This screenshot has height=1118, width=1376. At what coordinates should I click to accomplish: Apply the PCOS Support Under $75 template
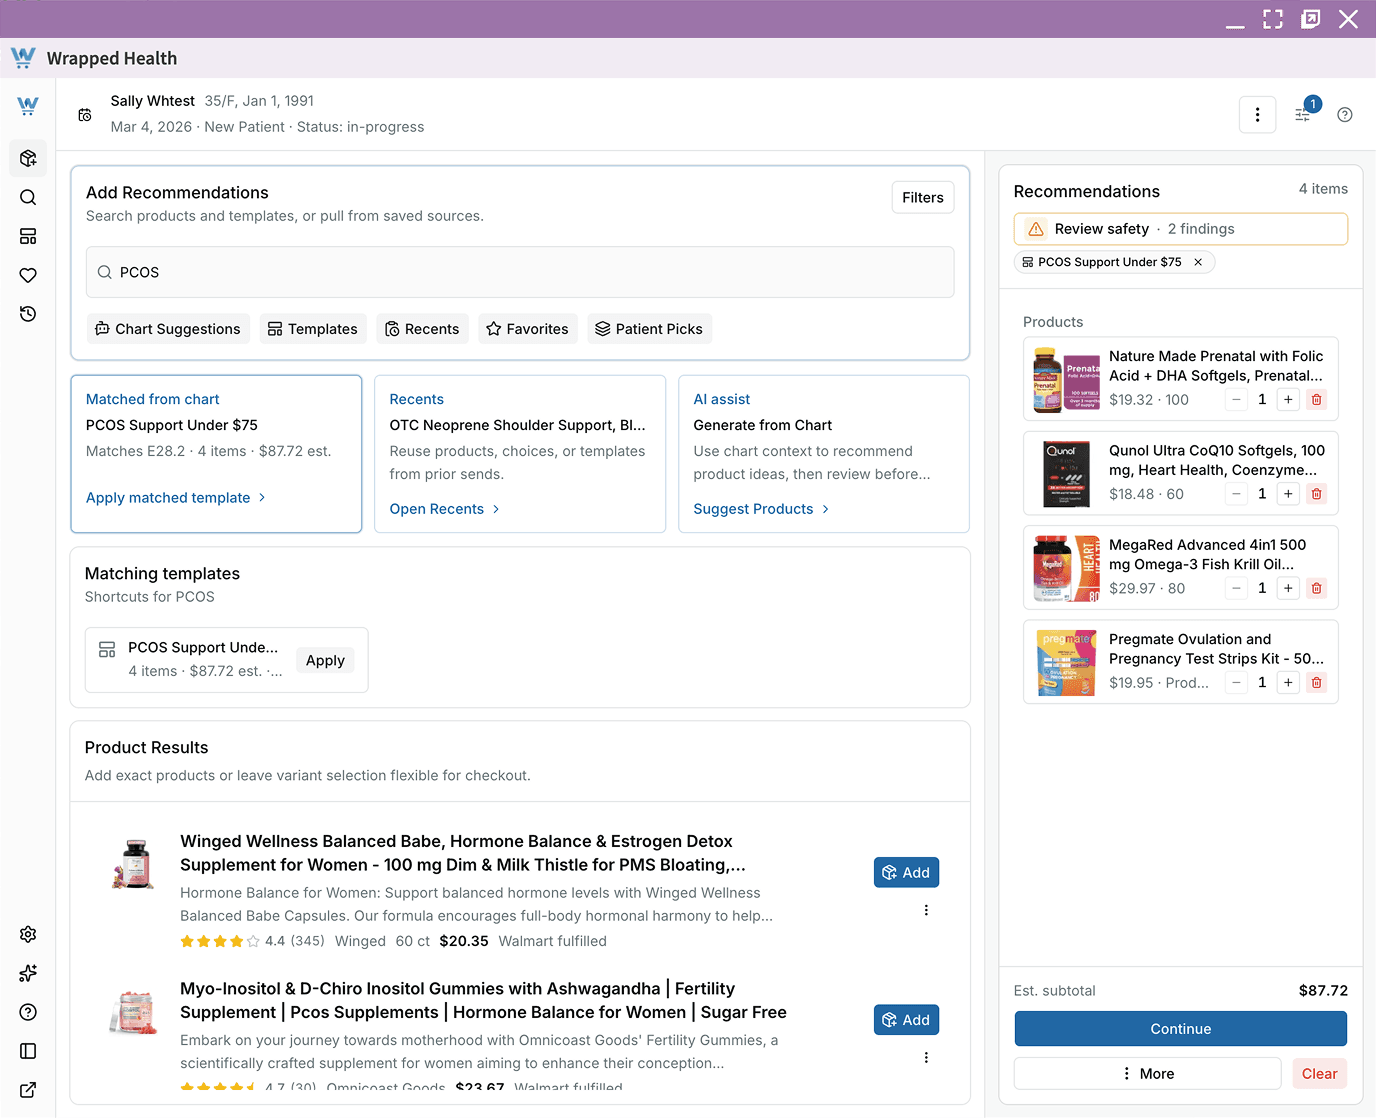pos(325,660)
